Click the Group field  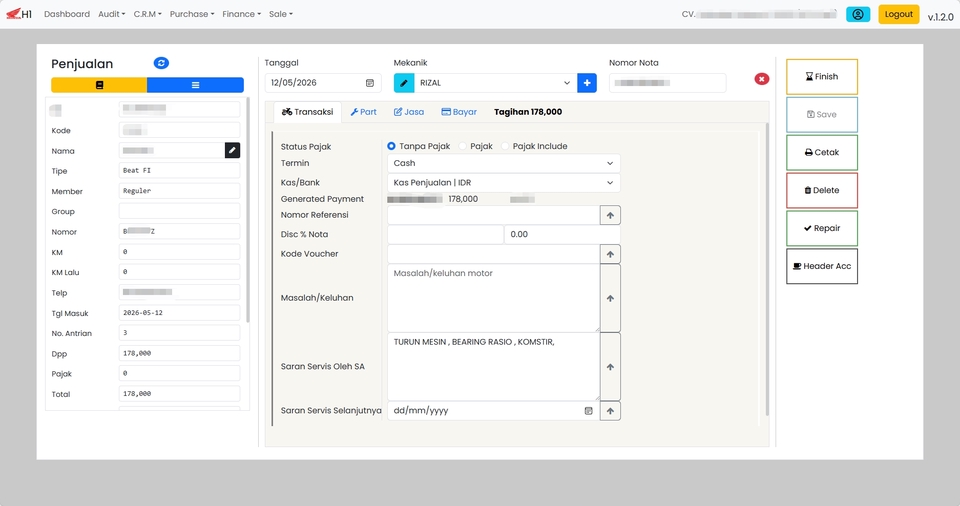[179, 211]
